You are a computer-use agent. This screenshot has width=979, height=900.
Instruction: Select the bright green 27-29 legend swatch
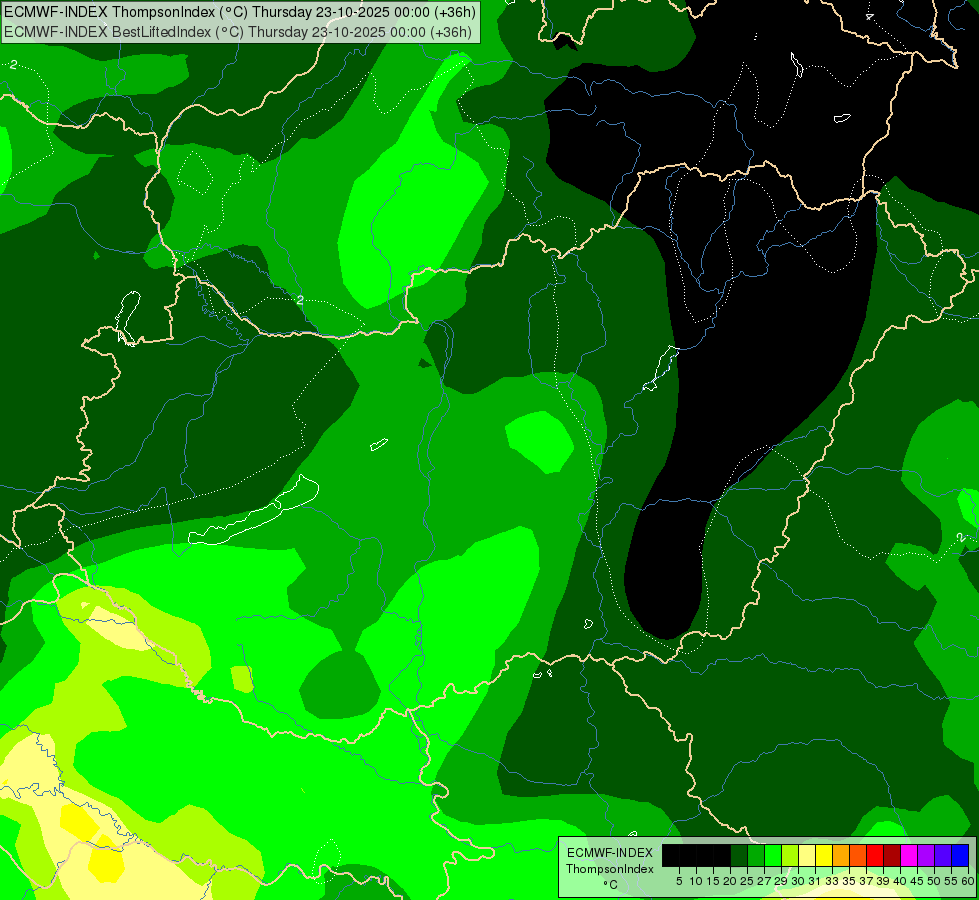coord(773,856)
